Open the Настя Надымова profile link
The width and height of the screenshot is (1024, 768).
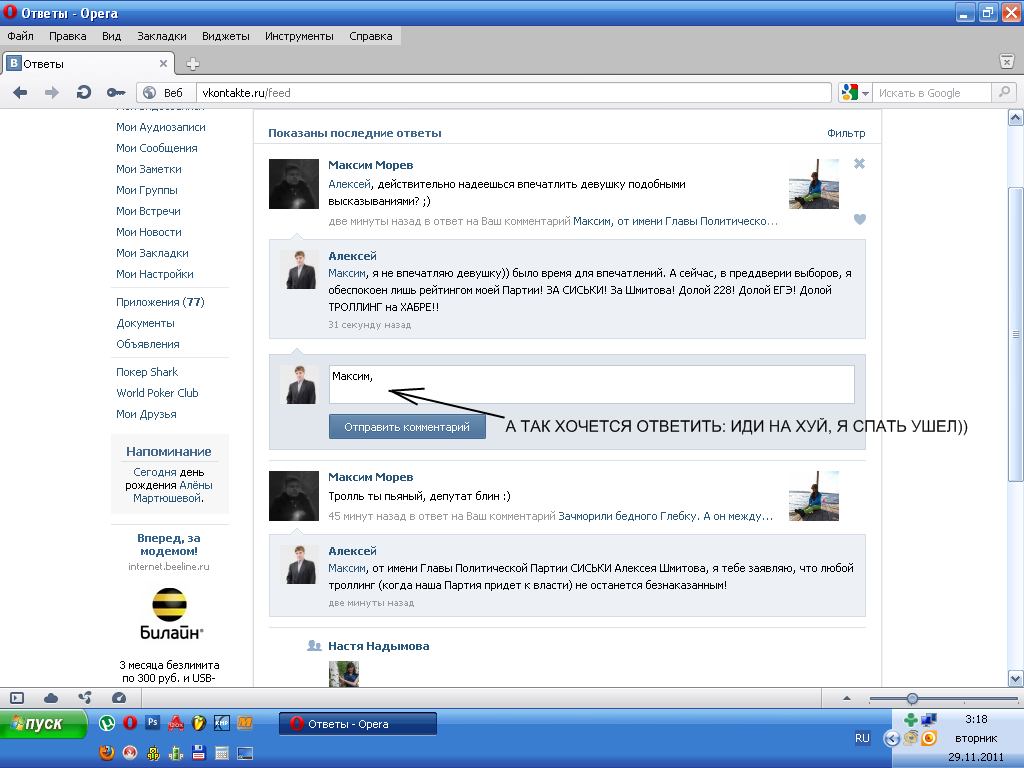(x=378, y=646)
